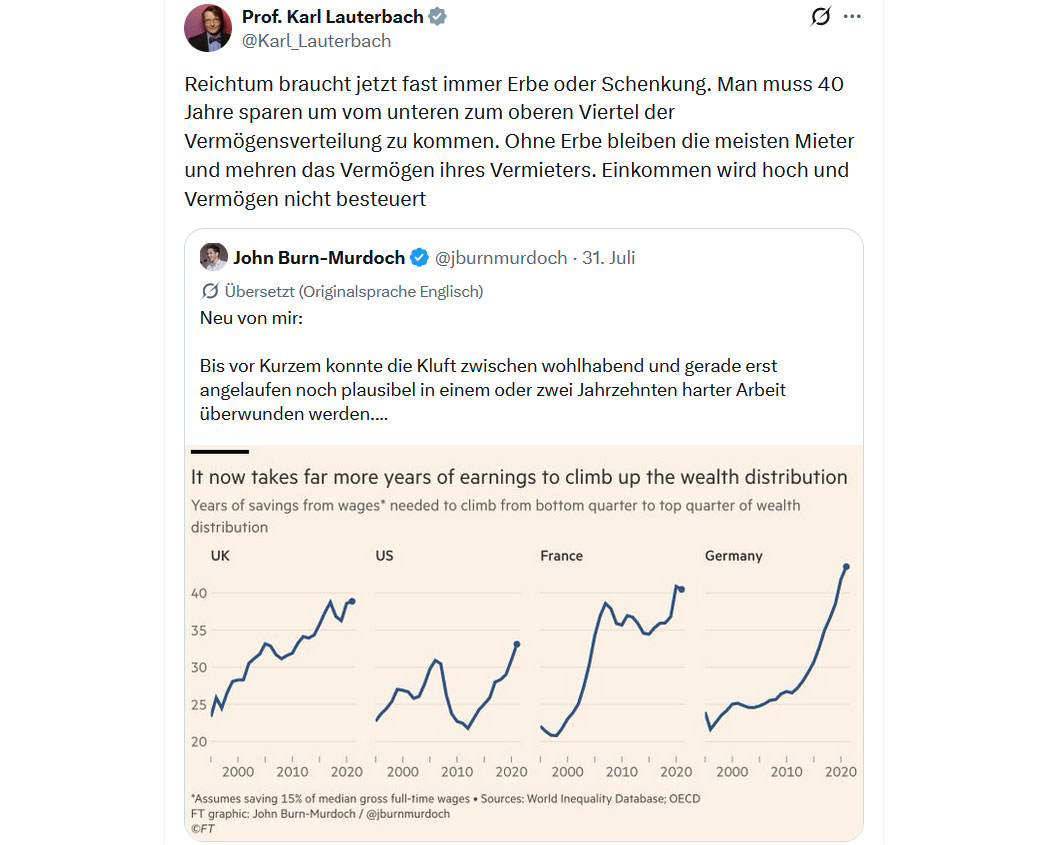
Task: Click the UK chart panel
Action: (x=277, y=663)
